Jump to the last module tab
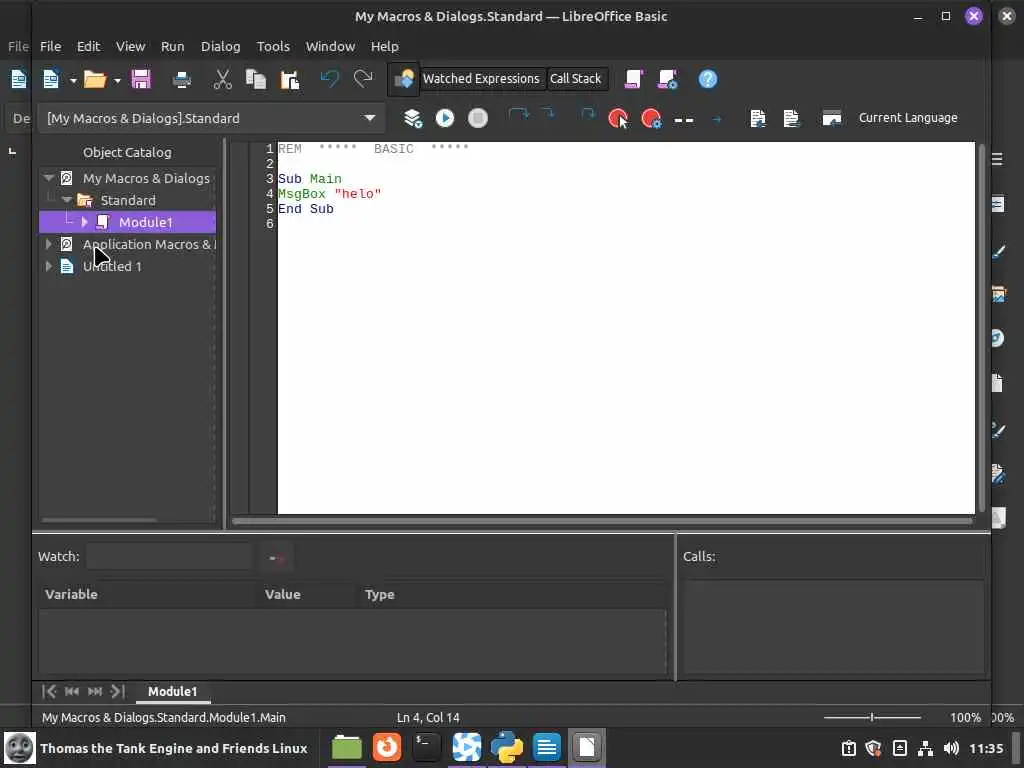Screen dimensions: 1024x768 118,692
